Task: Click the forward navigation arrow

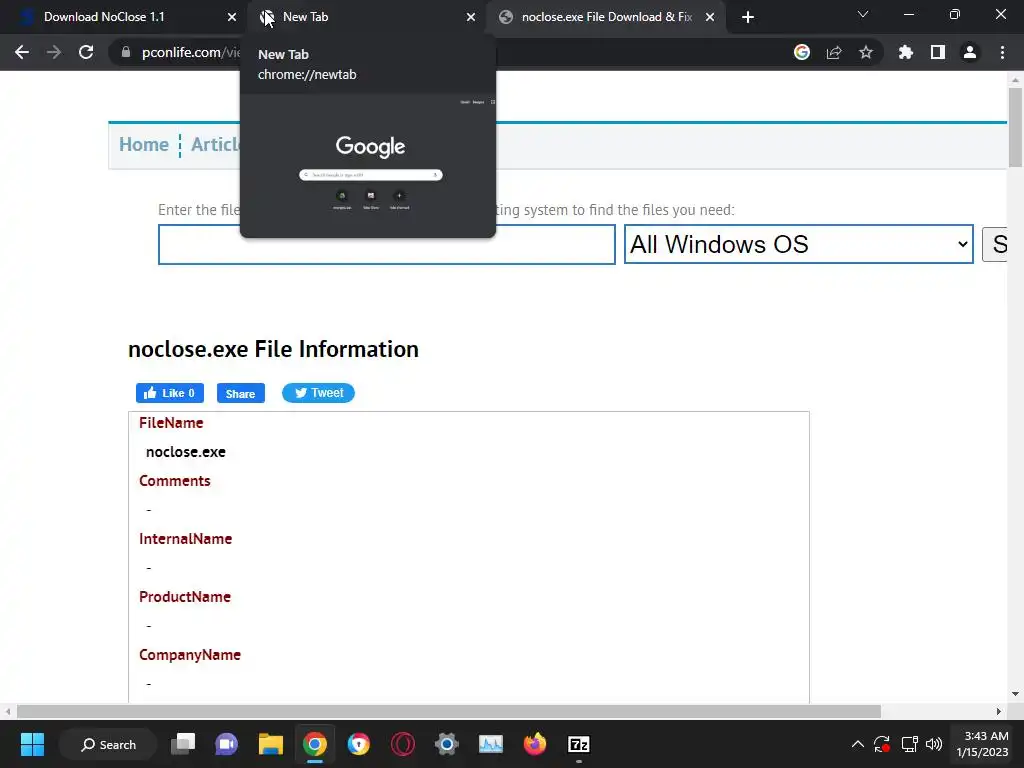Action: pyautogui.click(x=54, y=52)
